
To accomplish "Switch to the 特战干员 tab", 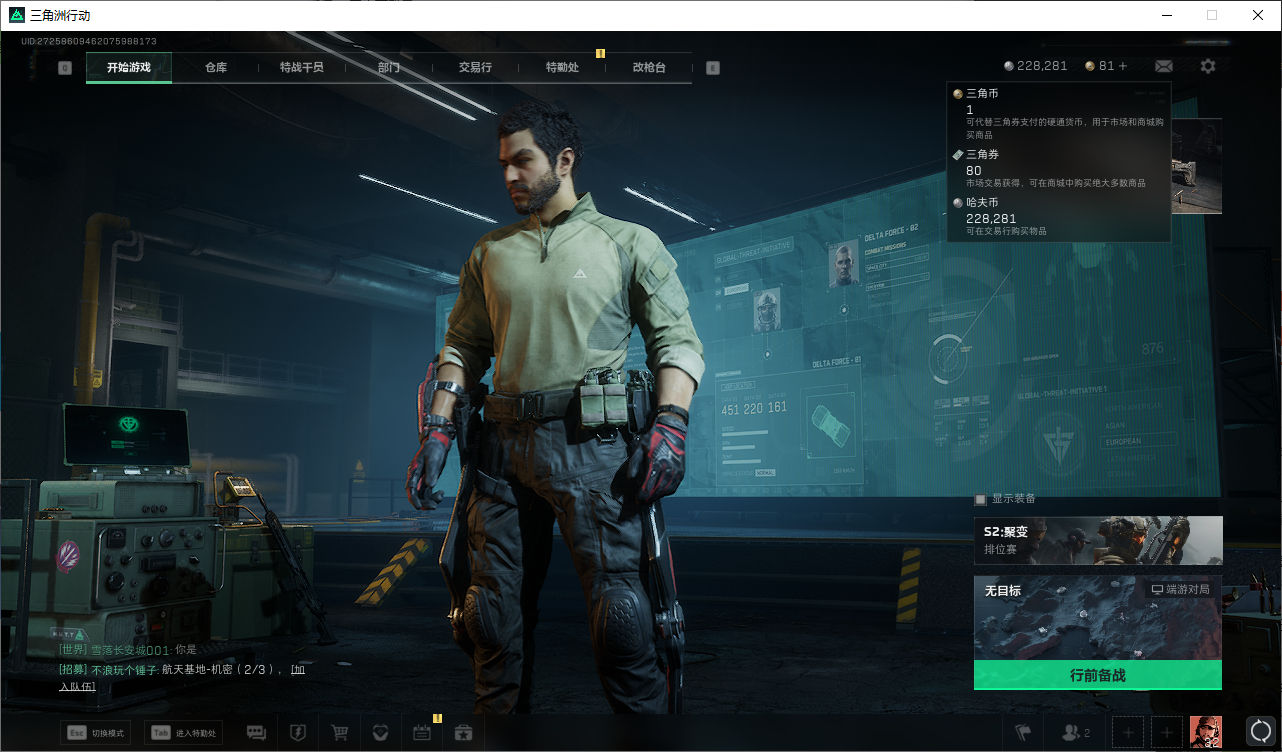I will [302, 67].
